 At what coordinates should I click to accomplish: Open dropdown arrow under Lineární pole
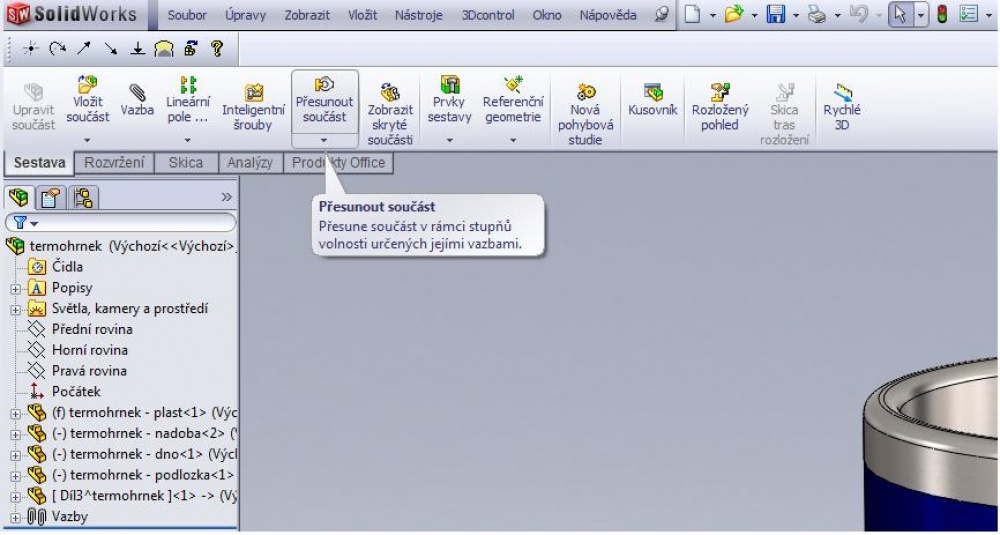coord(188,140)
